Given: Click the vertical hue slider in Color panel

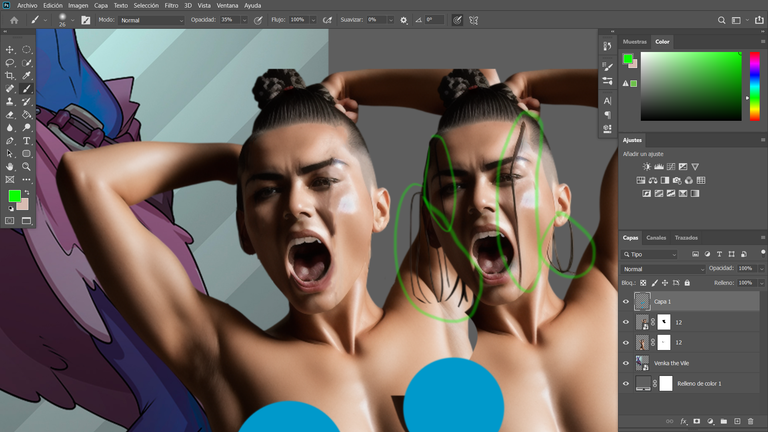Looking at the screenshot, I should click(x=755, y=86).
